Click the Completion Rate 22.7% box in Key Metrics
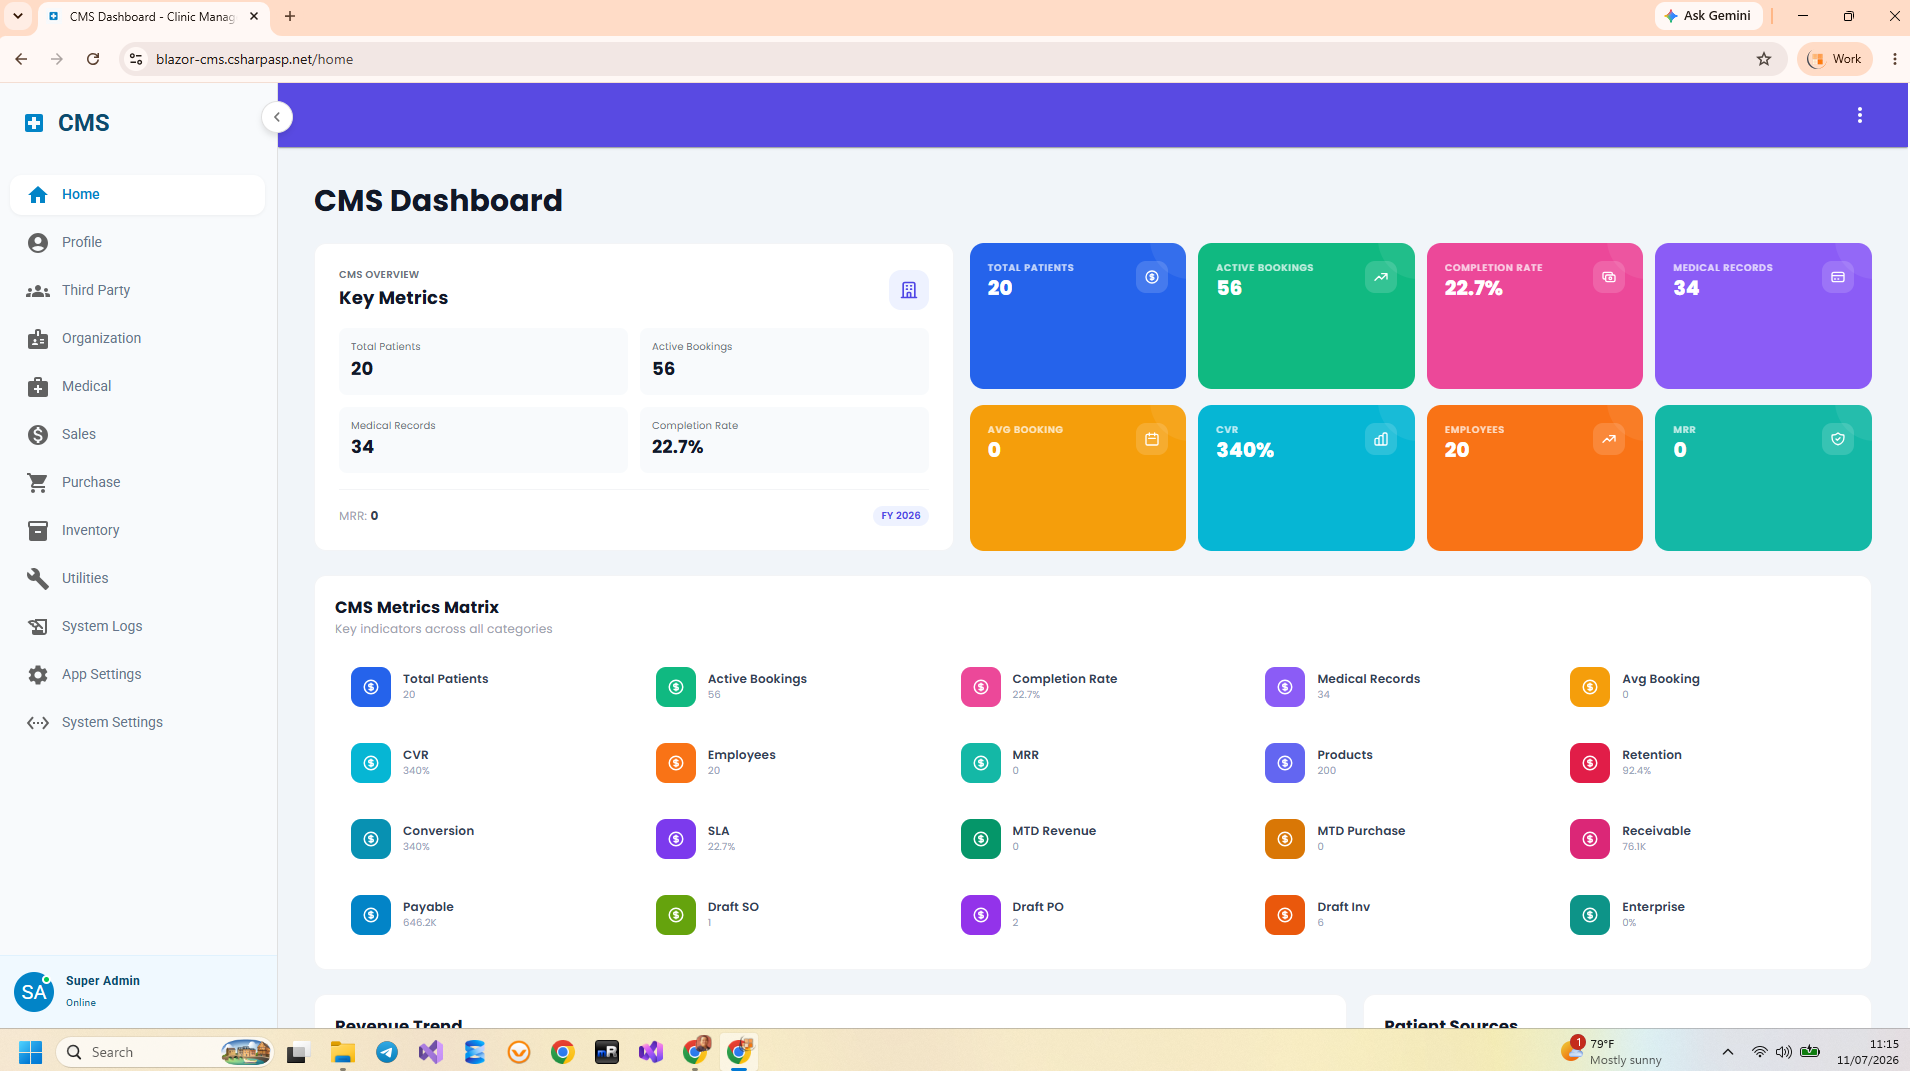1910x1071 pixels. pos(784,440)
